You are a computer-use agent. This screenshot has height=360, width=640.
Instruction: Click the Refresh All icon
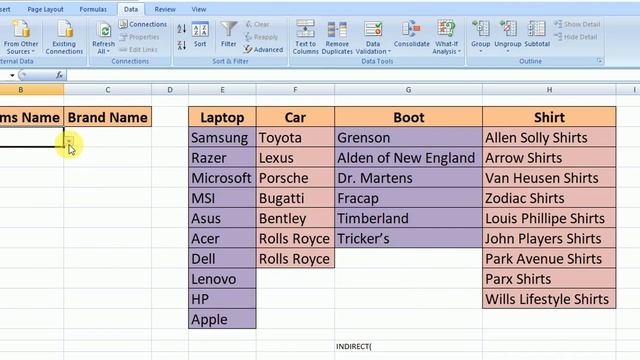pyautogui.click(x=104, y=31)
